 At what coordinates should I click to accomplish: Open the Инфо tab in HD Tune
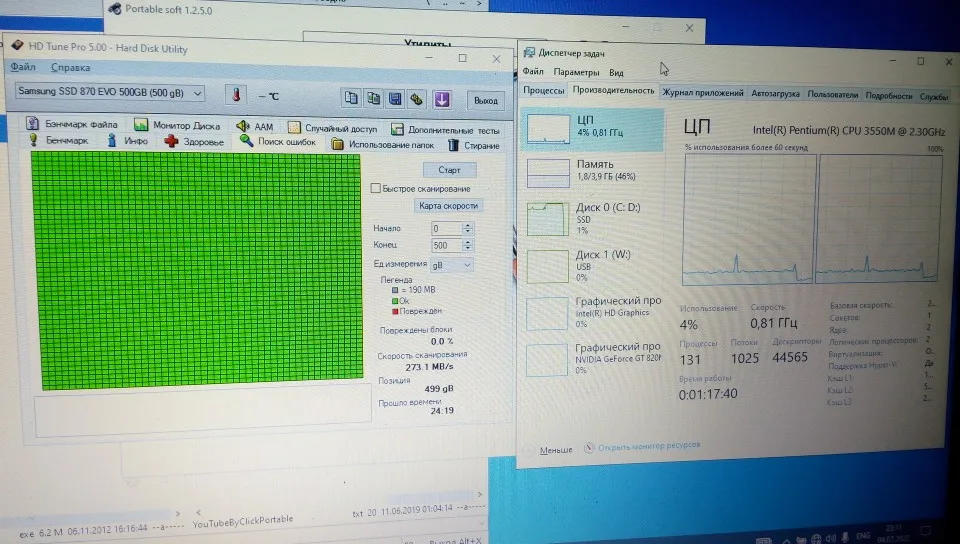(127, 141)
